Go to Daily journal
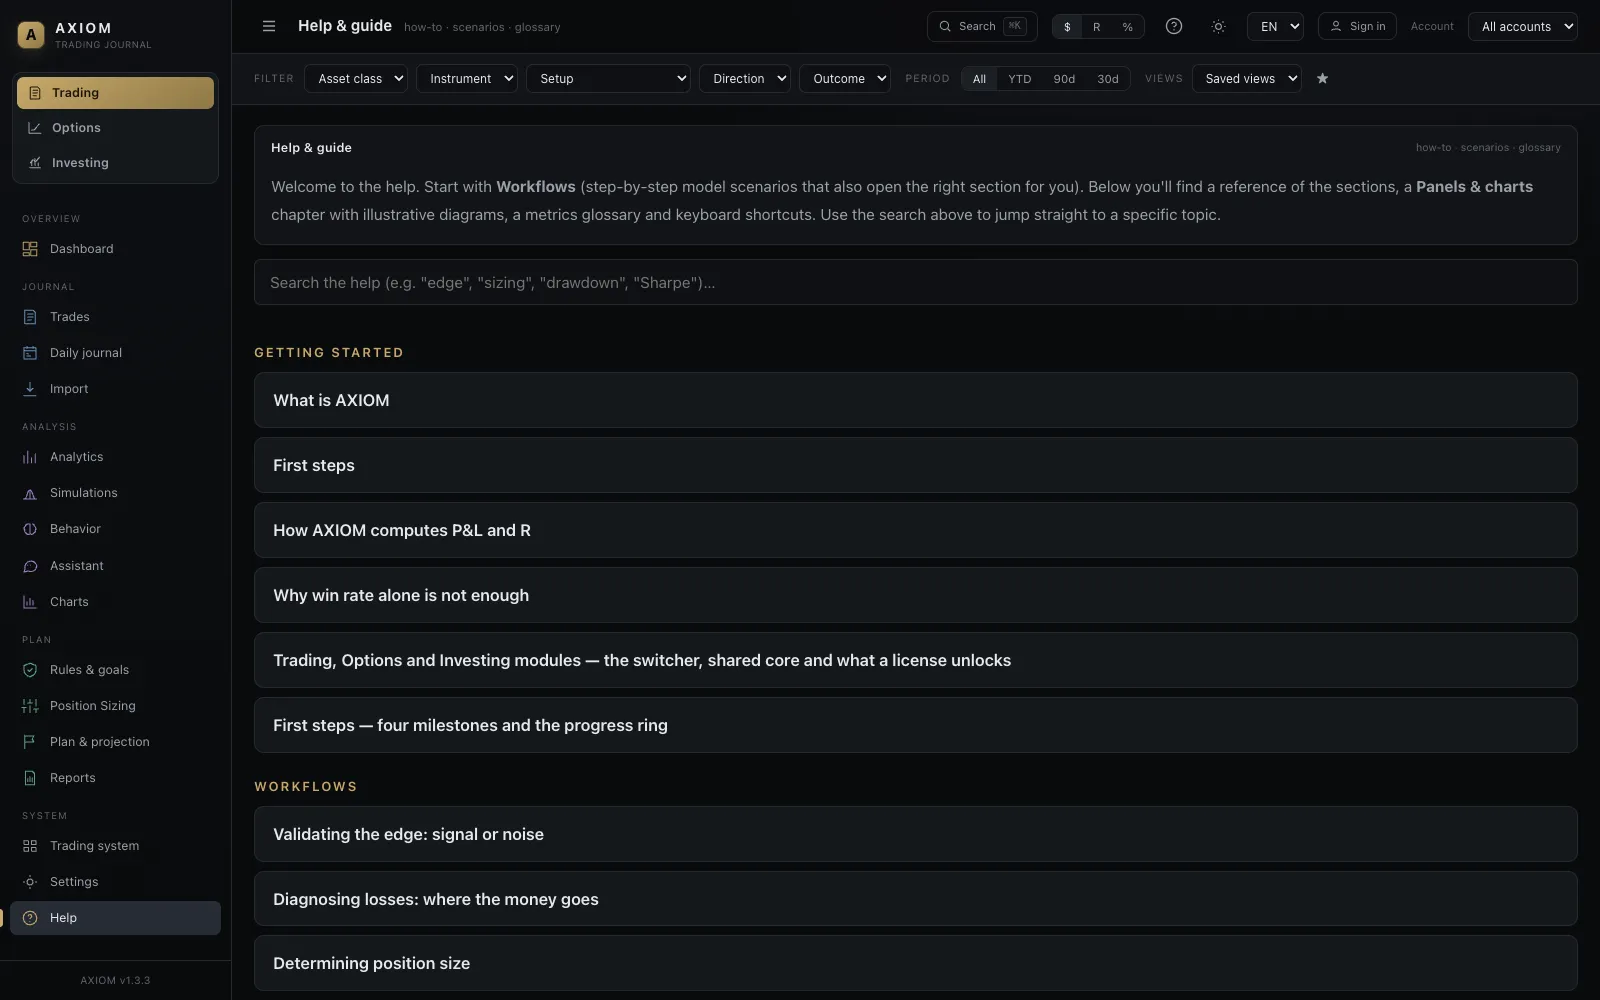 click(115, 353)
